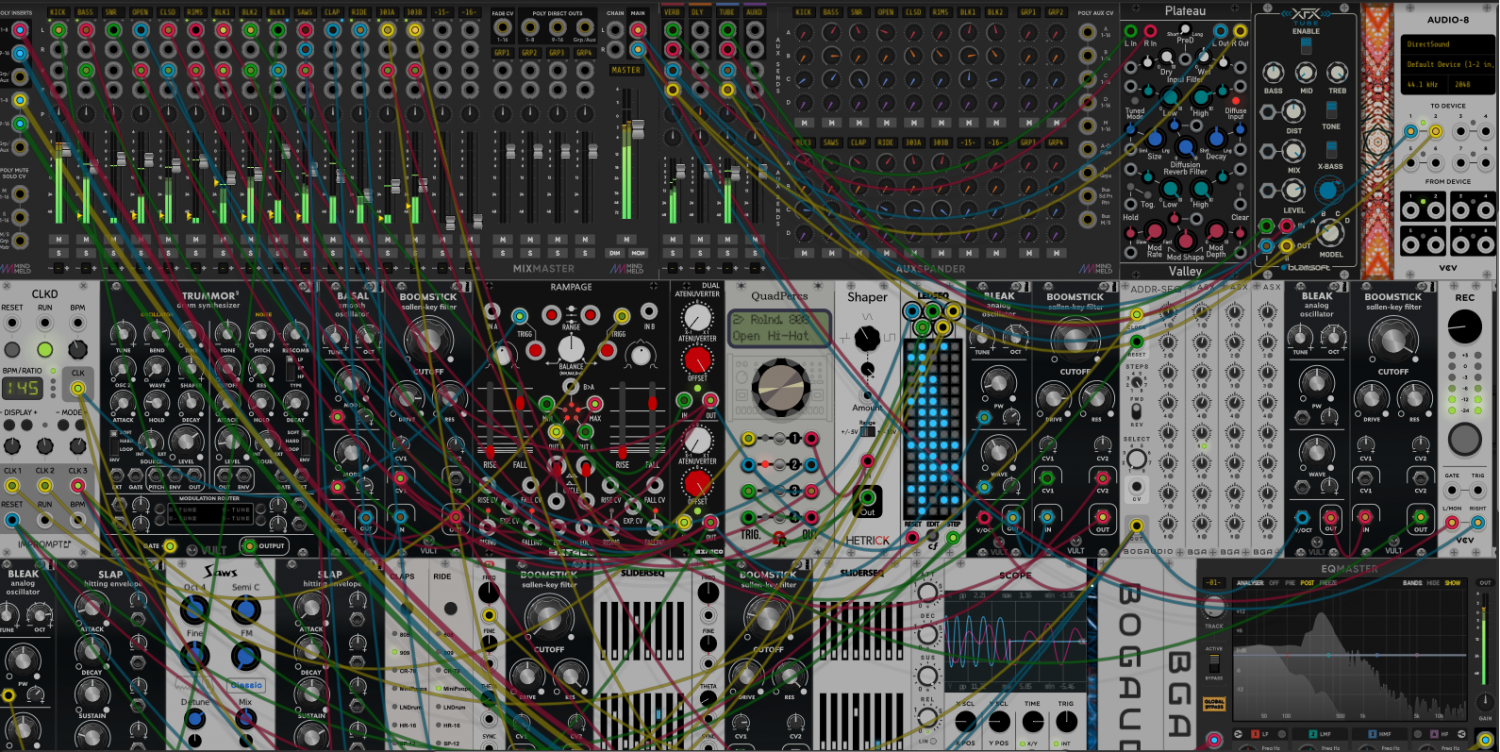Image resolution: width=1500 pixels, height=752 pixels.
Task: Select FREEZE in EQMaster analyser
Action: [1328, 583]
